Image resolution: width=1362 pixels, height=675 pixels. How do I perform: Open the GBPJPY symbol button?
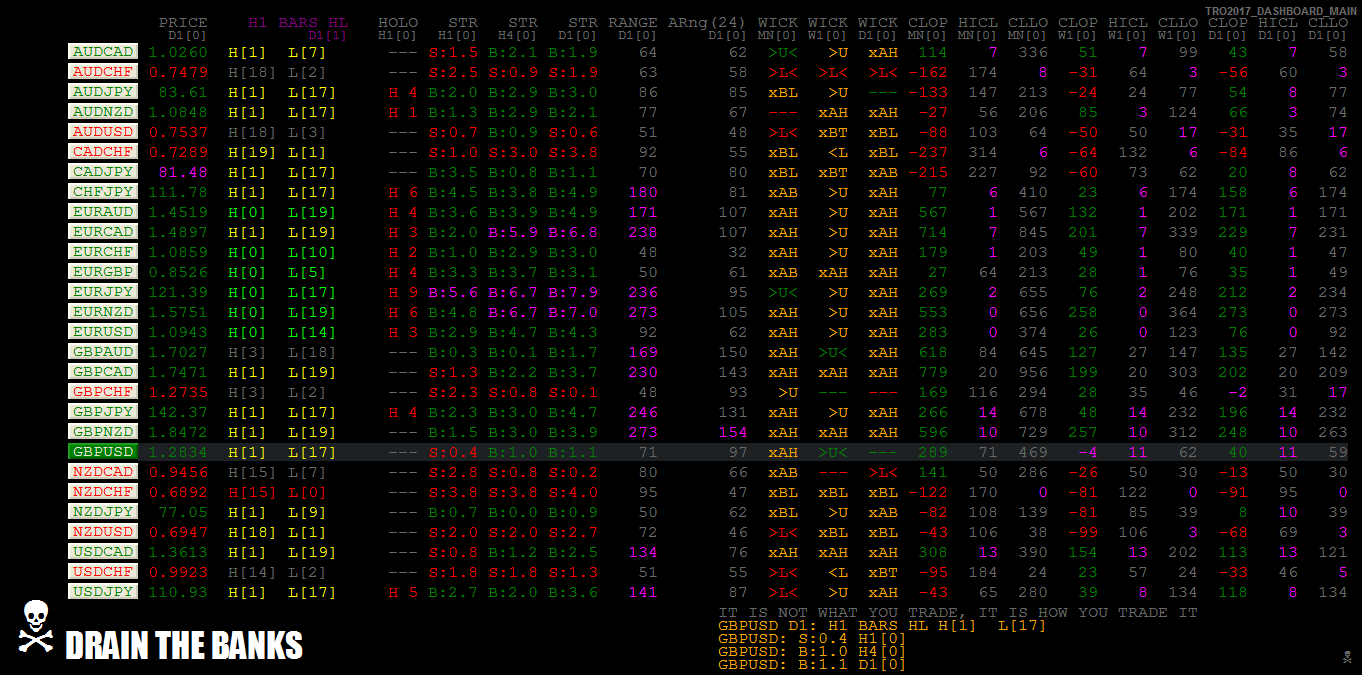103,411
